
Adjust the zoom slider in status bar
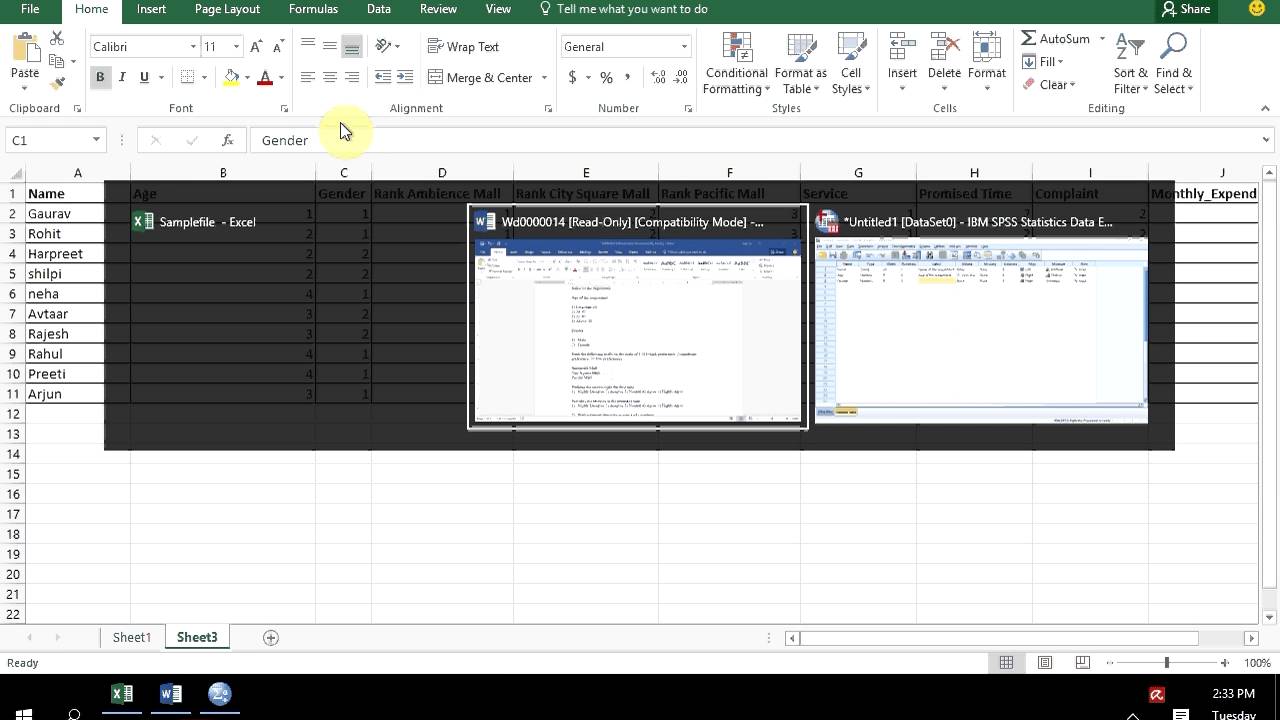[x=1166, y=663]
